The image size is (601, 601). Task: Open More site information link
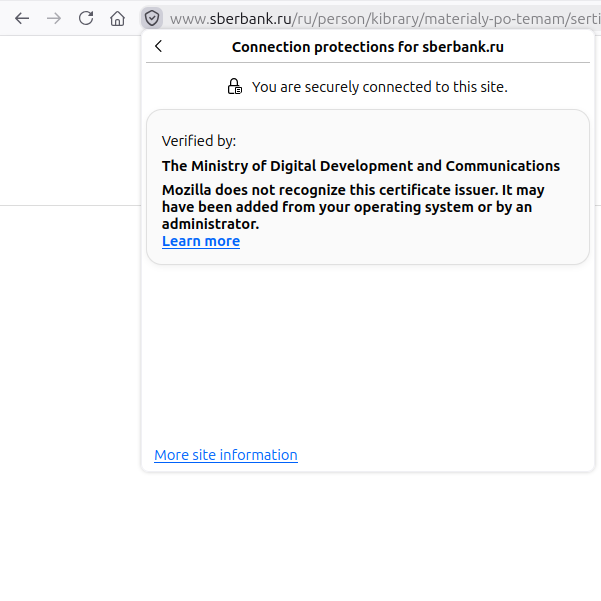pos(226,455)
